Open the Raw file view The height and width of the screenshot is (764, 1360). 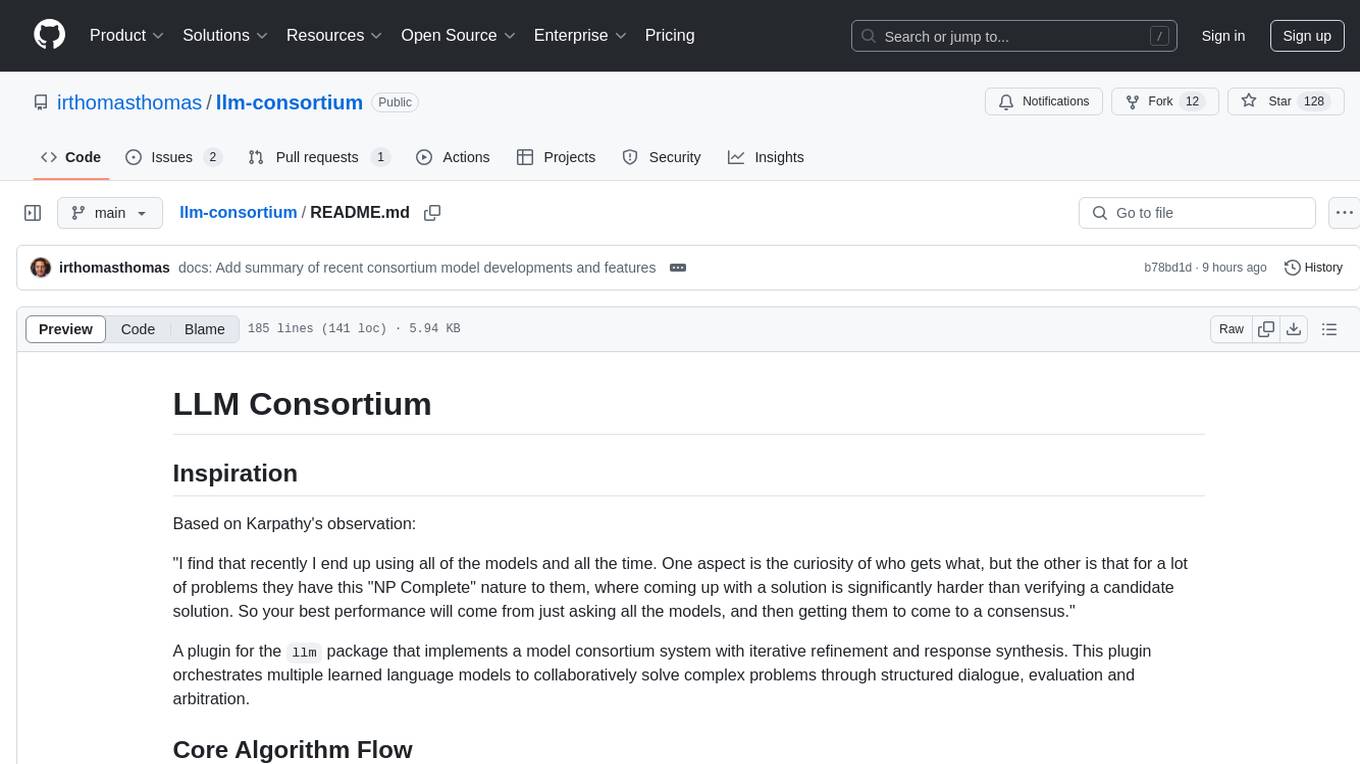coord(1231,329)
